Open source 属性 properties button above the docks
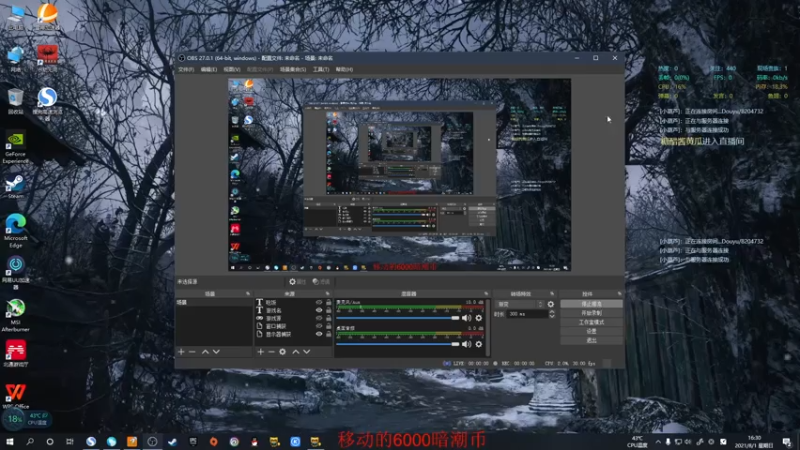The width and height of the screenshot is (800, 450). [297, 282]
